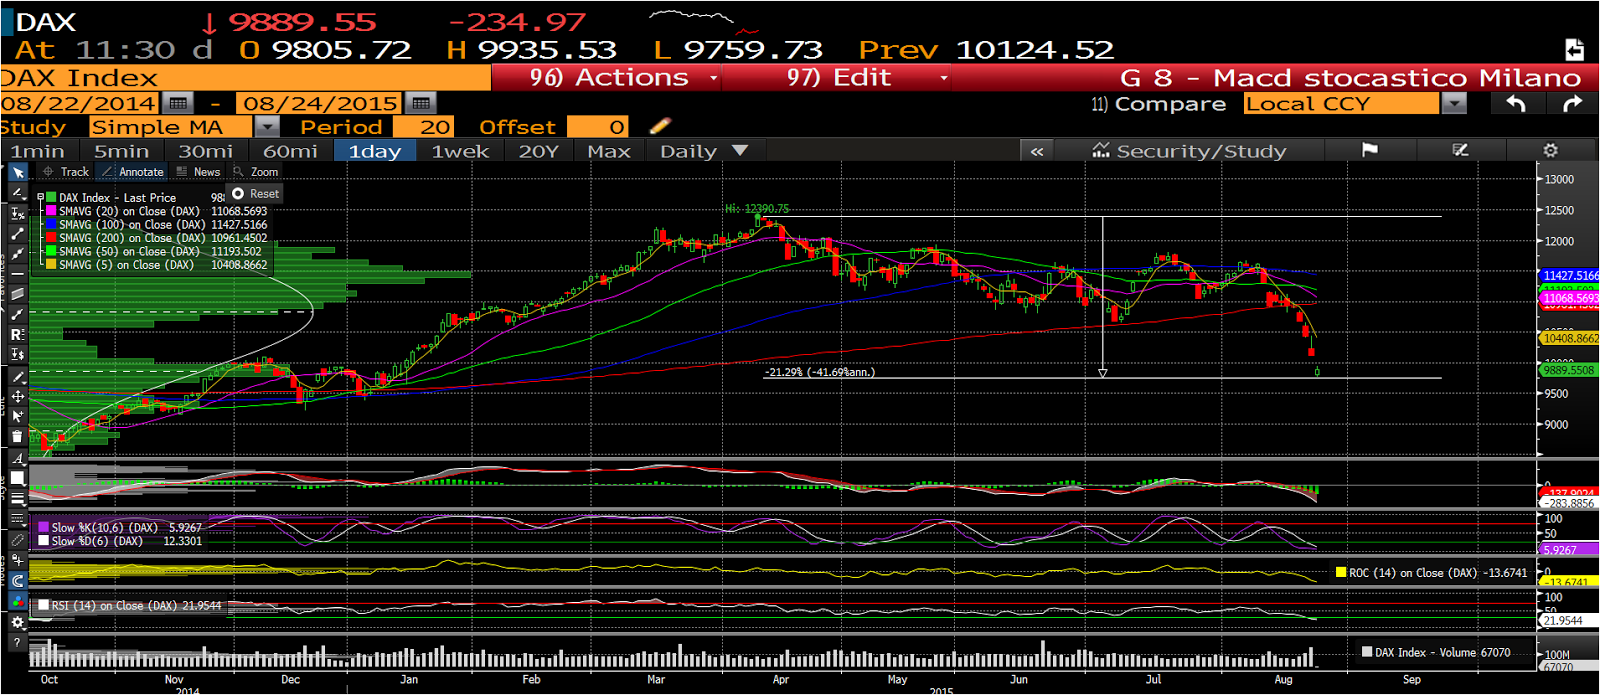
Task: Click start date field 08/22/2014
Action: coord(78,103)
